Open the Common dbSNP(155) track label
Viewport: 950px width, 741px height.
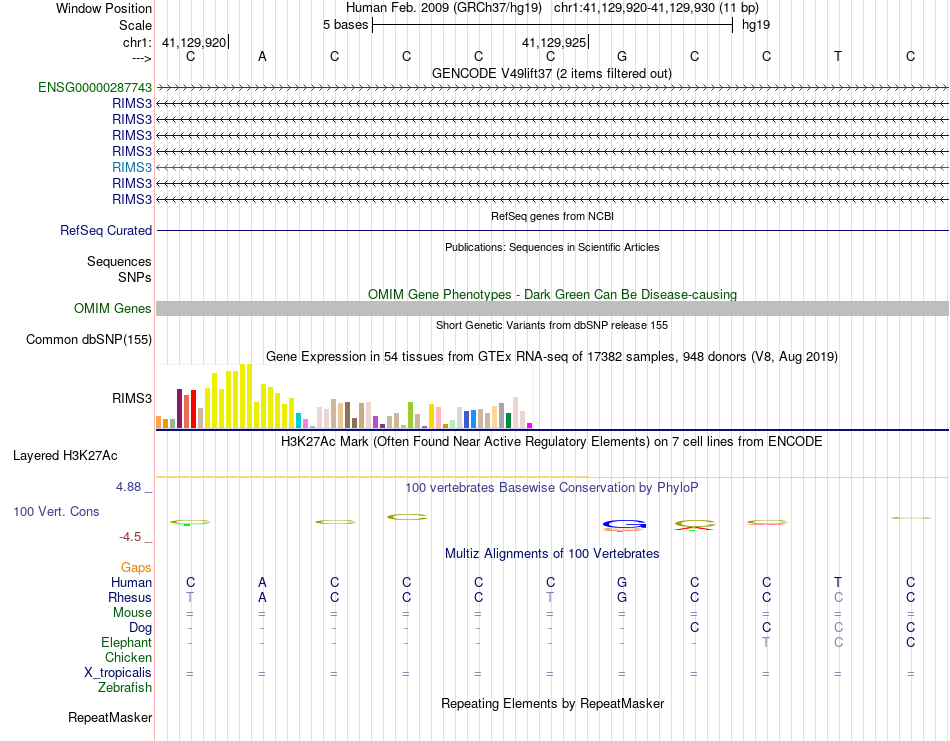[89, 339]
